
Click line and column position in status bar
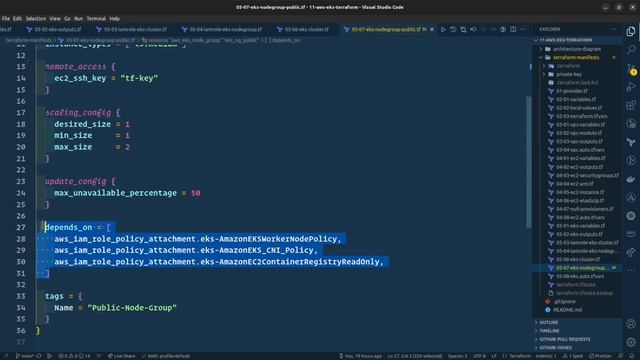click(x=415, y=356)
